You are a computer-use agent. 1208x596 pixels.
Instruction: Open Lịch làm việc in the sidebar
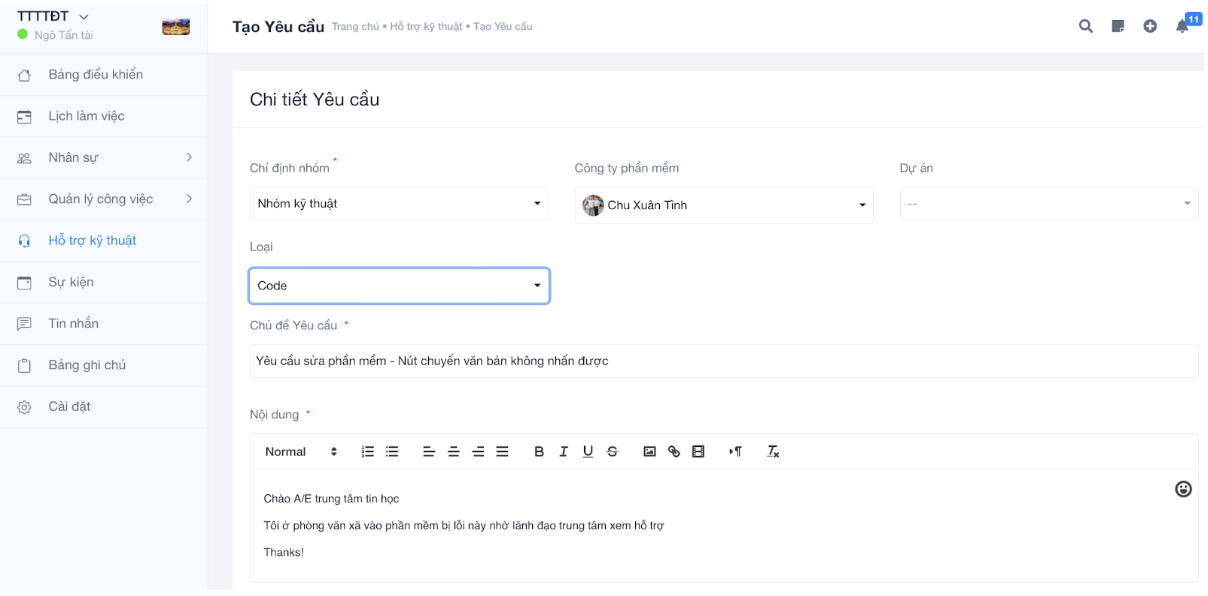[x=86, y=116]
